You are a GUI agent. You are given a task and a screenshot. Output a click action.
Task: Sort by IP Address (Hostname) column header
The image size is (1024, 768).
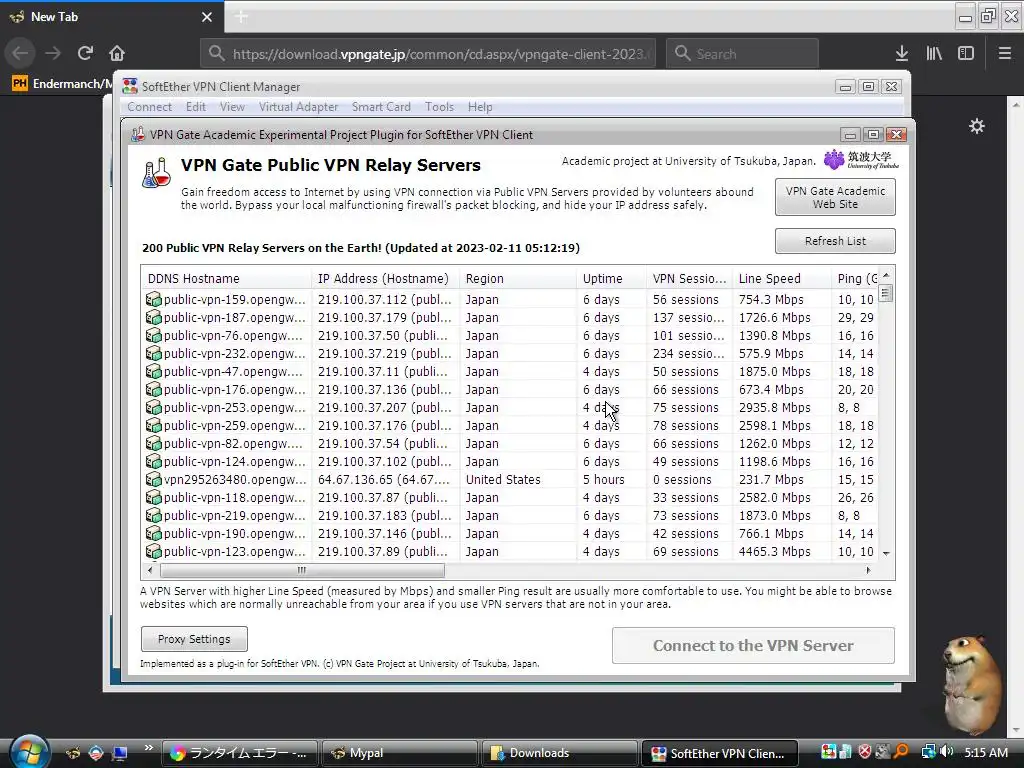[x=385, y=279]
